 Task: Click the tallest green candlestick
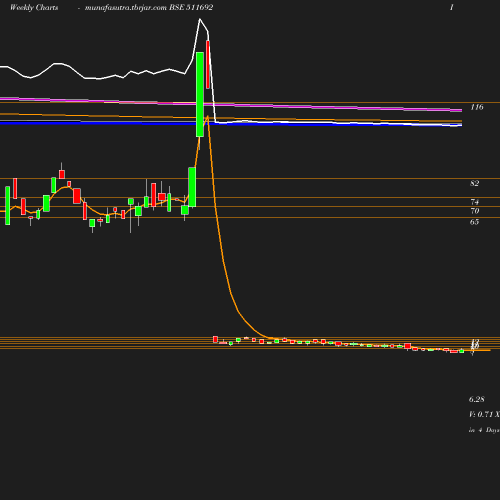[x=200, y=94]
